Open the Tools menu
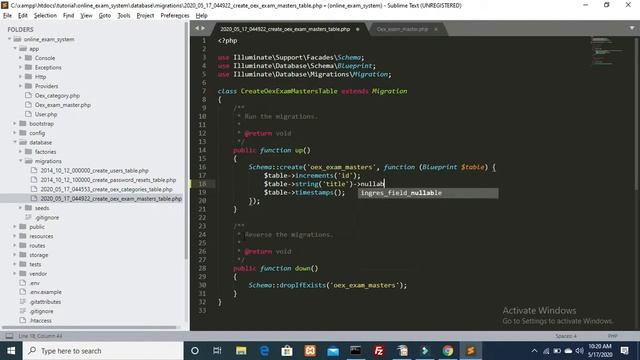Viewport: 640px width, 360px height. 124,16
